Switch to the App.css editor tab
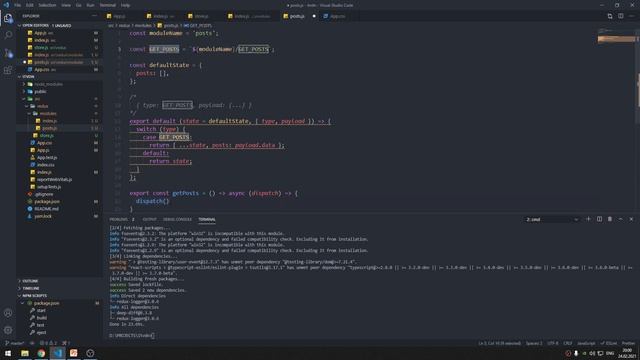Image resolution: width=640 pixels, height=360 pixels. pos(337,16)
